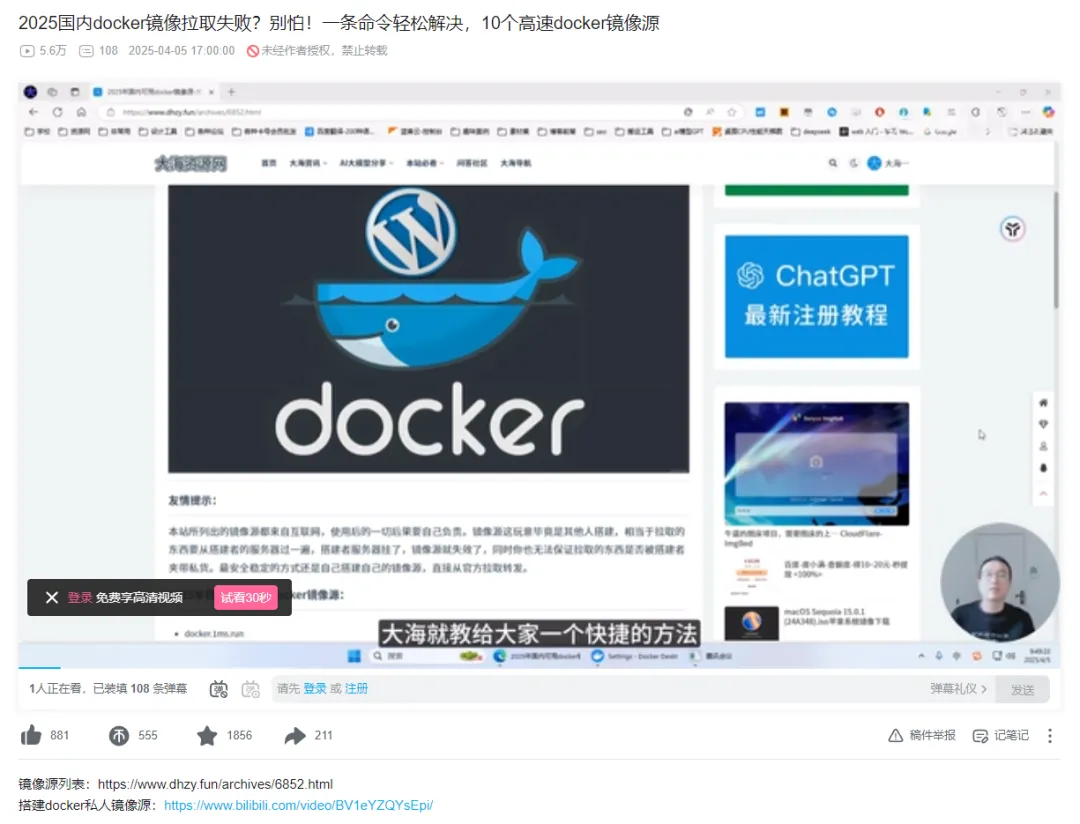Viewport: 1080px width, 824px height.
Task: Click the browser three-dot menu in video
Action: tap(1026, 112)
